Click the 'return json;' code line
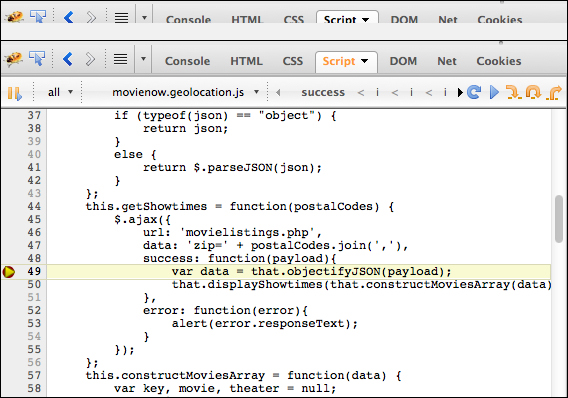The image size is (568, 398). (x=185, y=129)
